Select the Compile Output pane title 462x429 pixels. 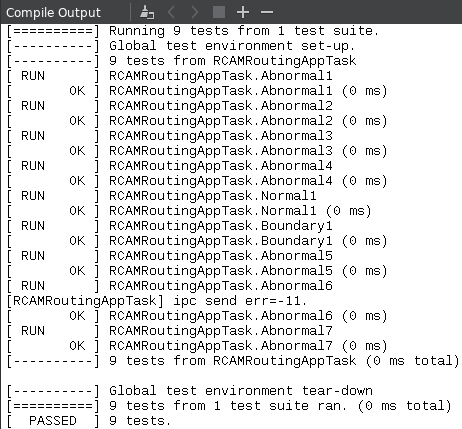click(x=53, y=13)
